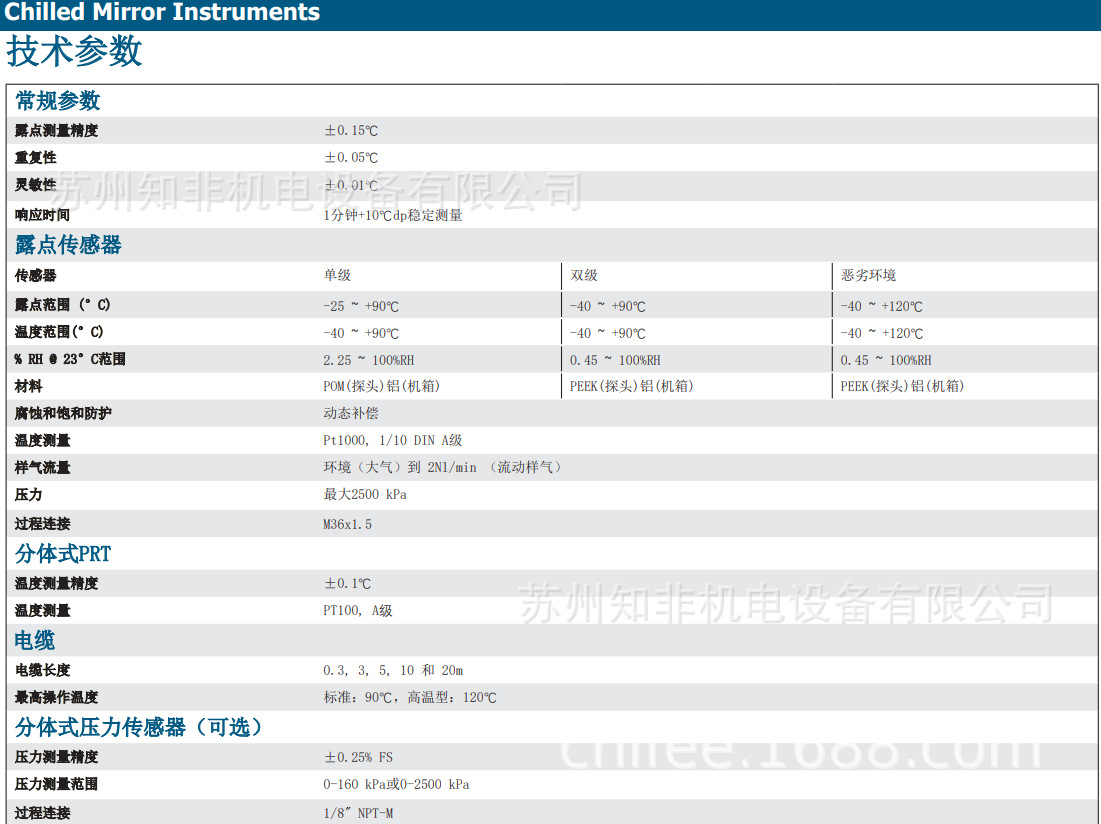
Task: Select the ±0.1℃ value
Action: [347, 583]
